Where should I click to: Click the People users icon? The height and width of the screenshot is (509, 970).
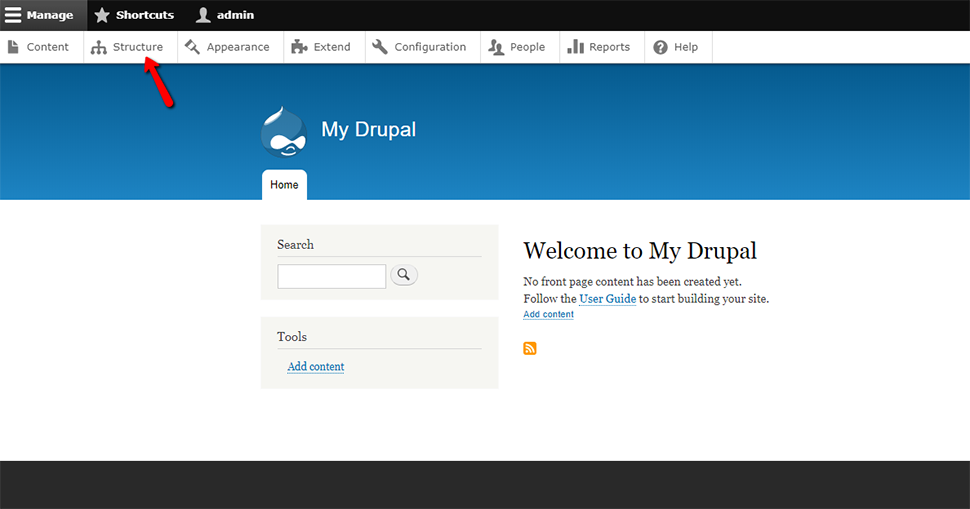coord(496,48)
